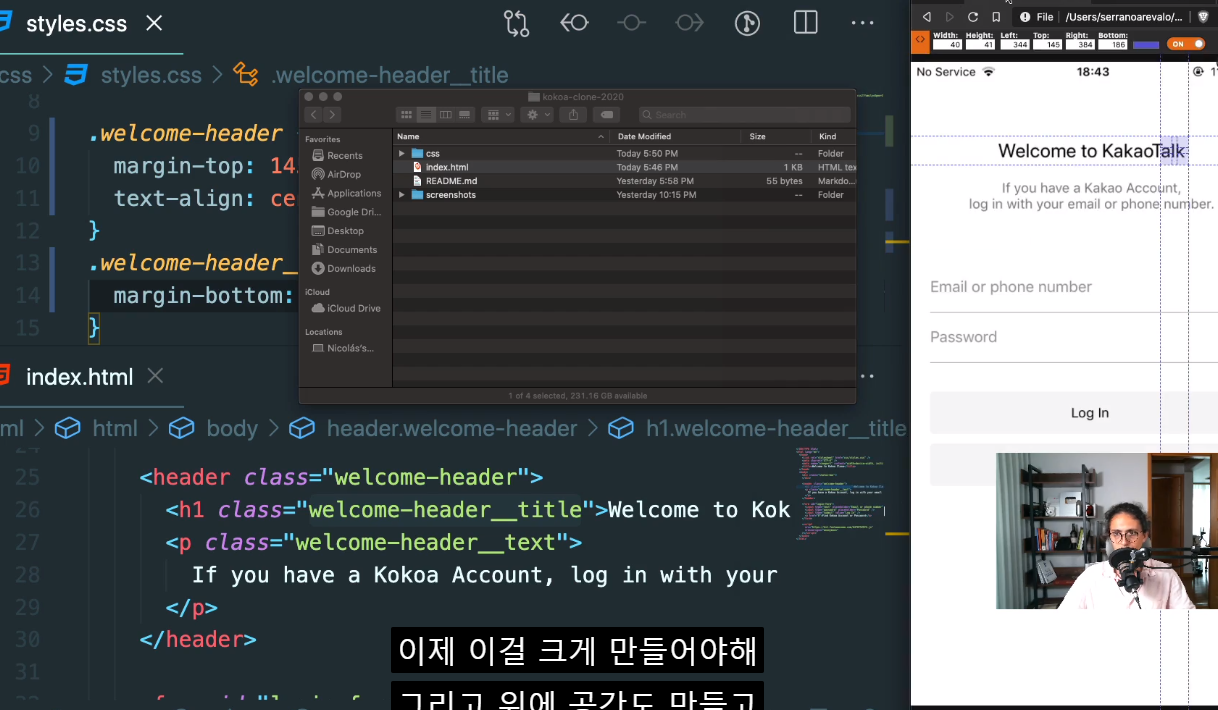Sort Finder list by Size column
The height and width of the screenshot is (710, 1218).
[x=777, y=136]
